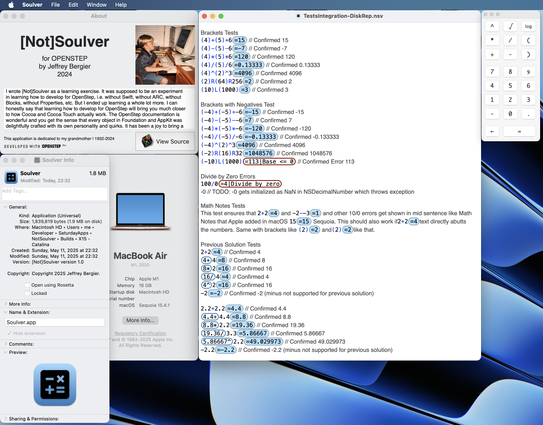Screen dimensions: 543x425
Task: Click the divide slash key on the keypad
Action: [510, 40]
